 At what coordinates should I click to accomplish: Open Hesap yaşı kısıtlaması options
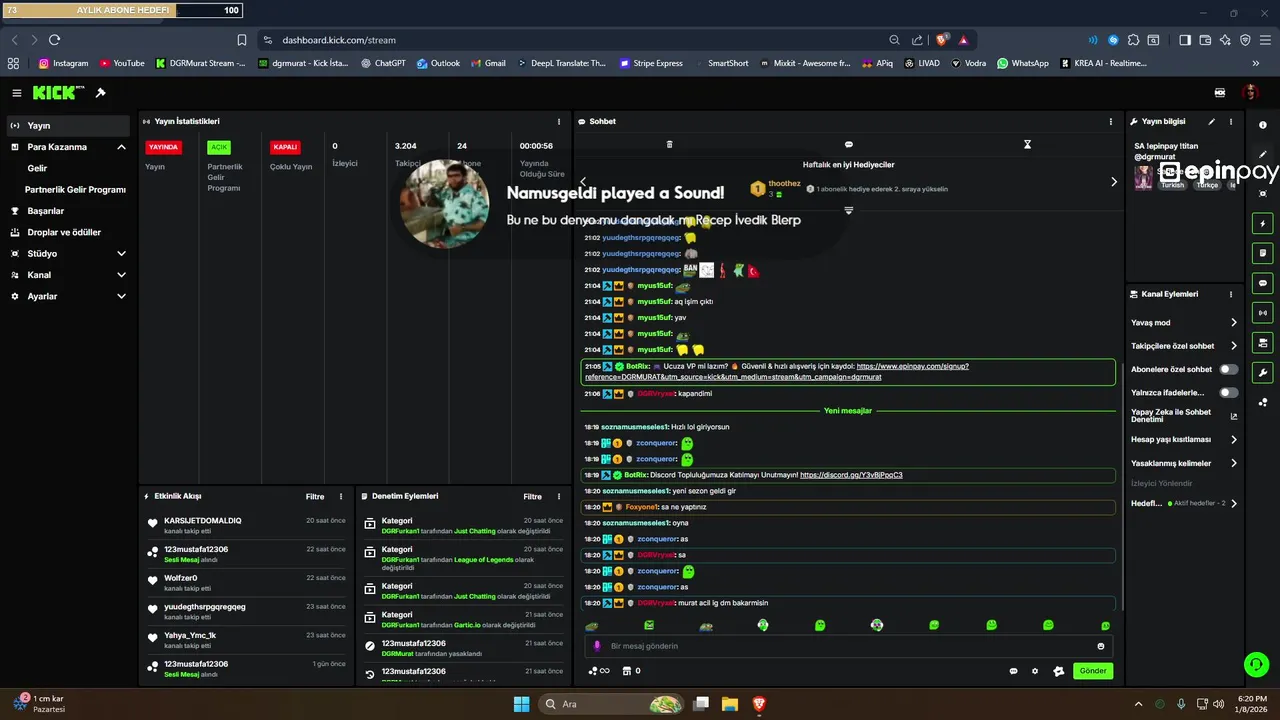pos(1184,439)
